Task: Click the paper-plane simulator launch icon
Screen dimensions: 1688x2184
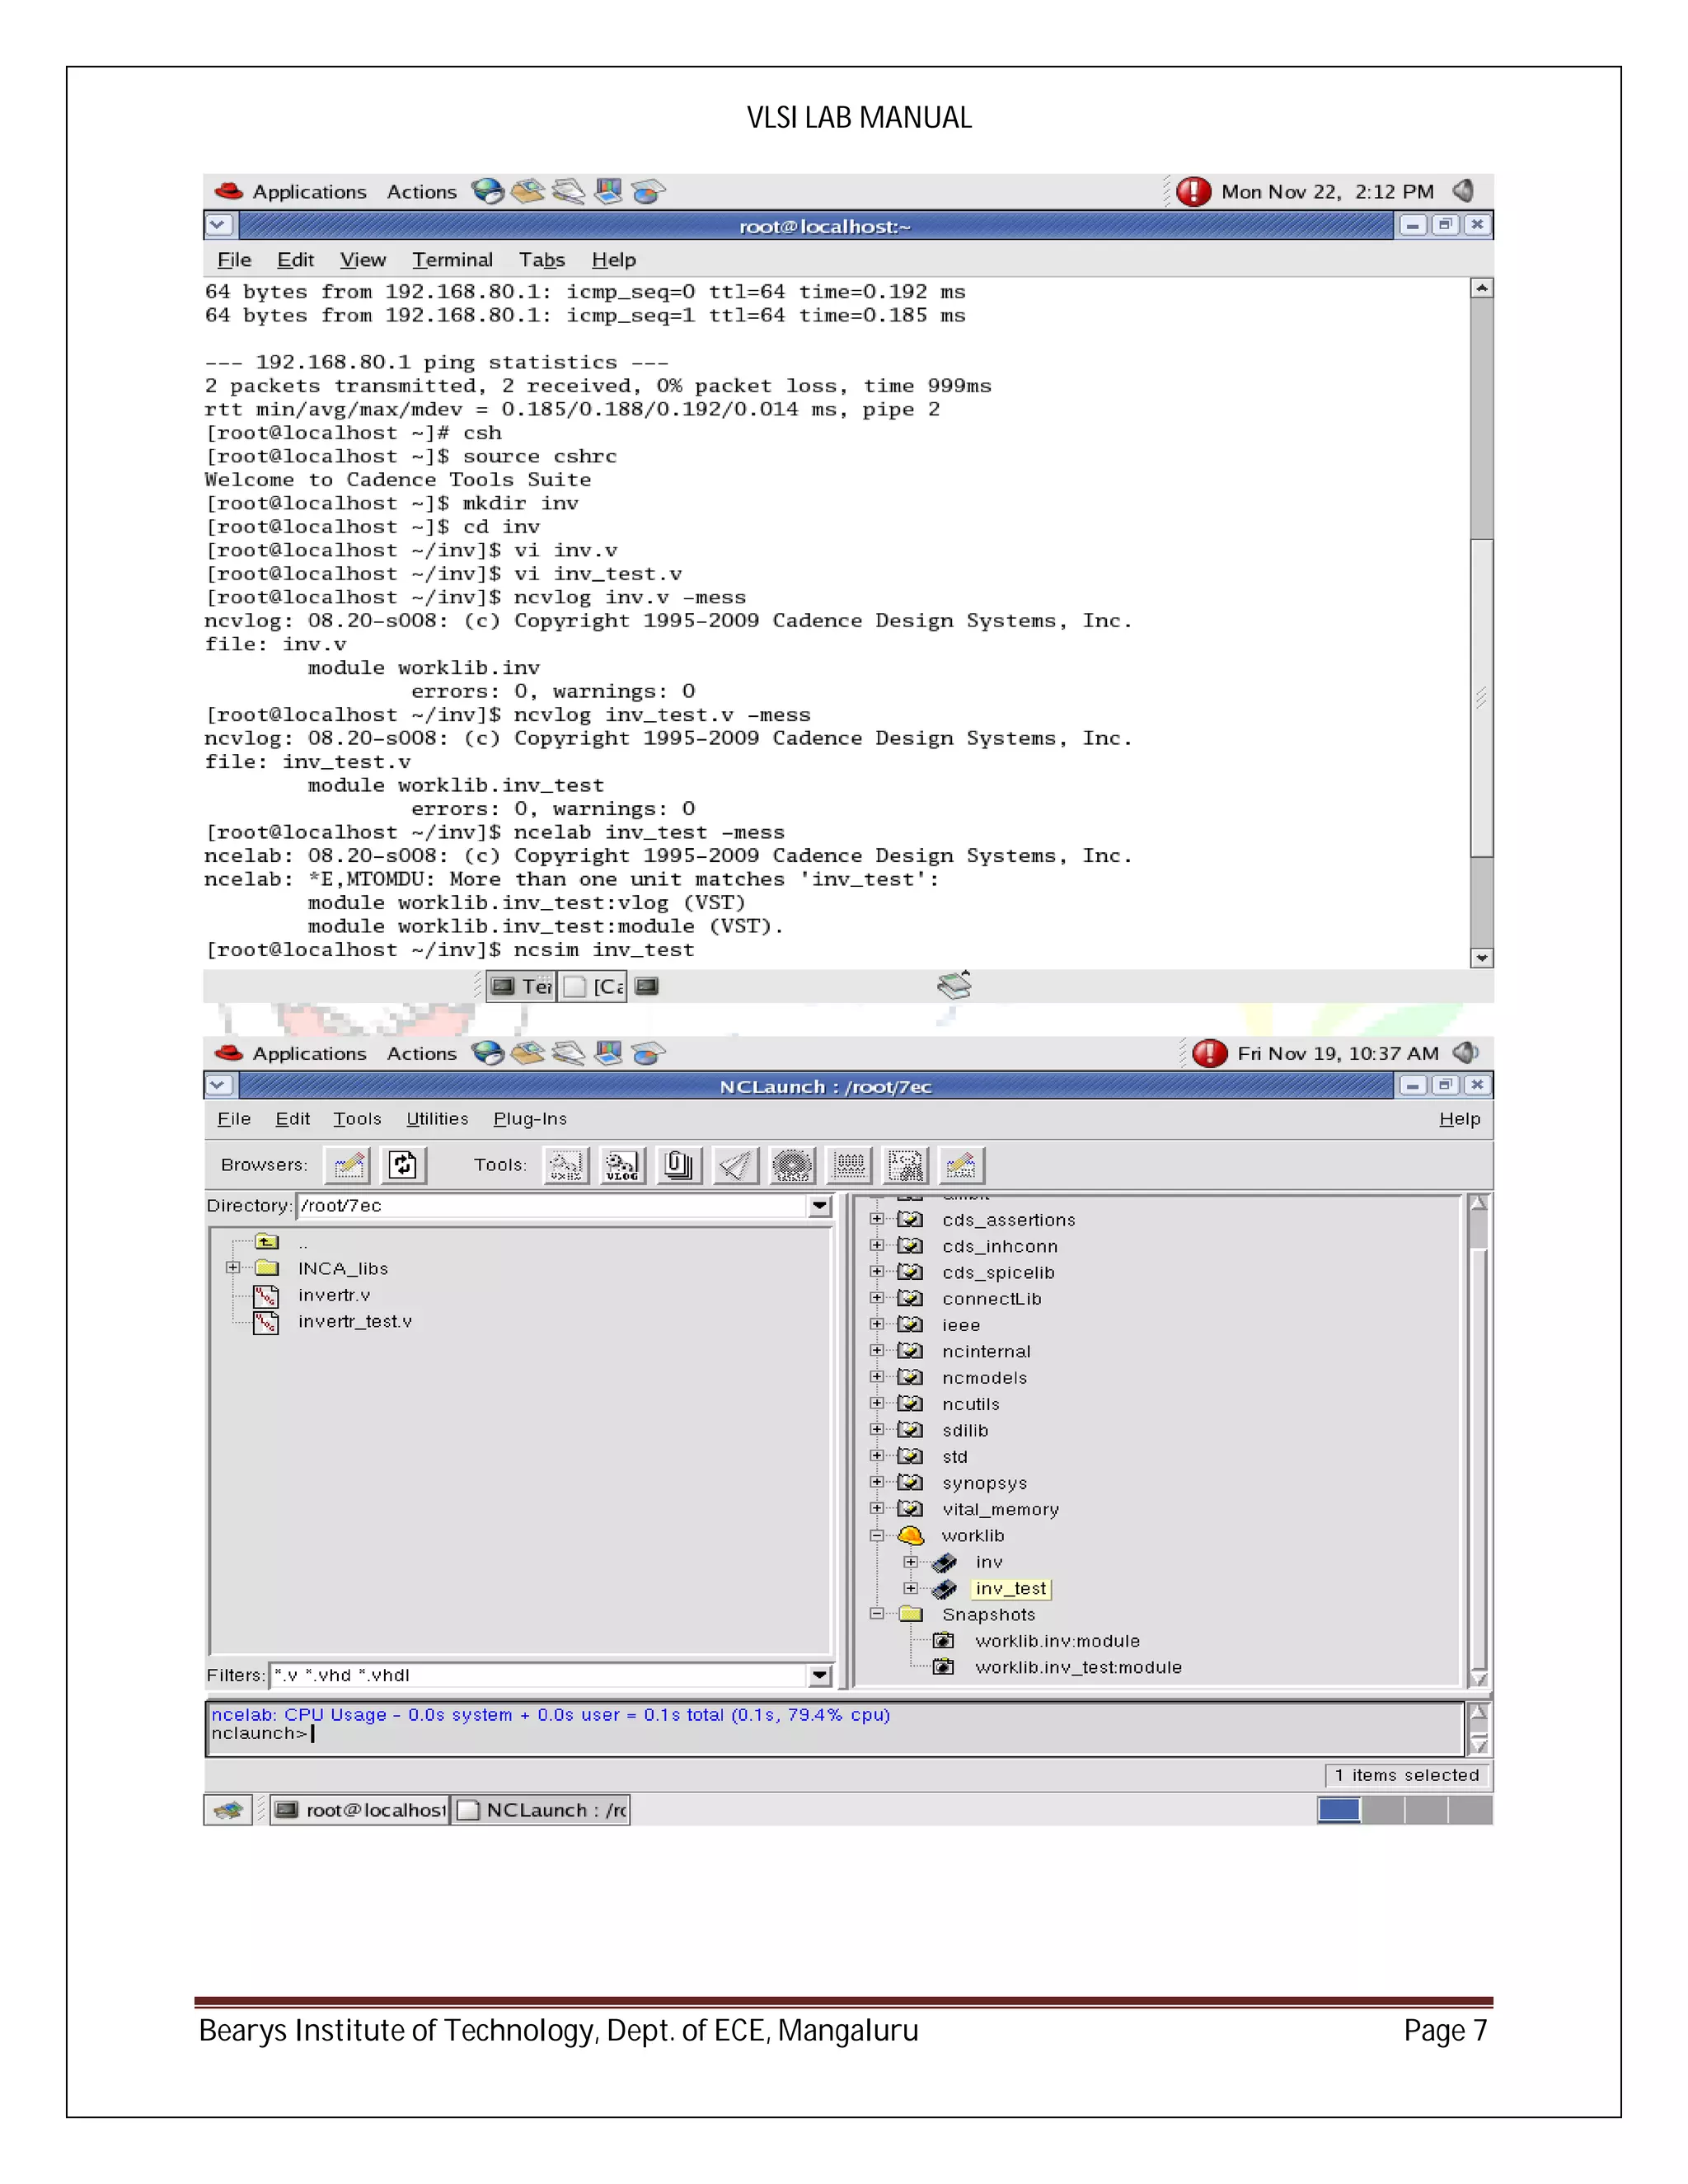Action: coord(736,1165)
